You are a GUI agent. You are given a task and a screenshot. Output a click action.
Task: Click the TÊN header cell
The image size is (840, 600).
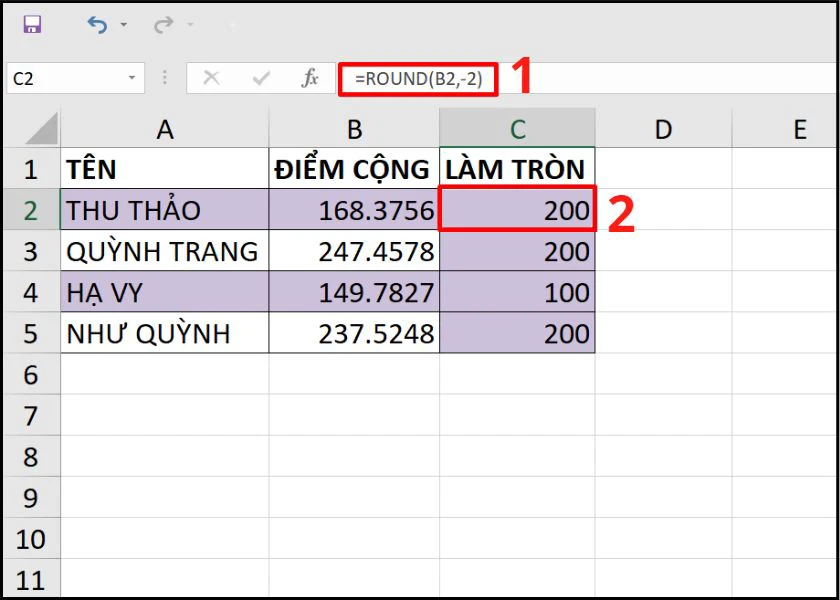click(164, 169)
